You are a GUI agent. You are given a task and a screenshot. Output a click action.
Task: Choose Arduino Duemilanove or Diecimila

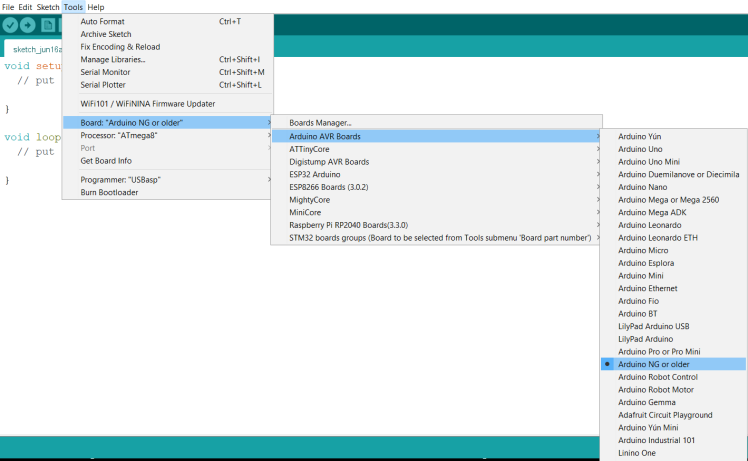coord(674,174)
